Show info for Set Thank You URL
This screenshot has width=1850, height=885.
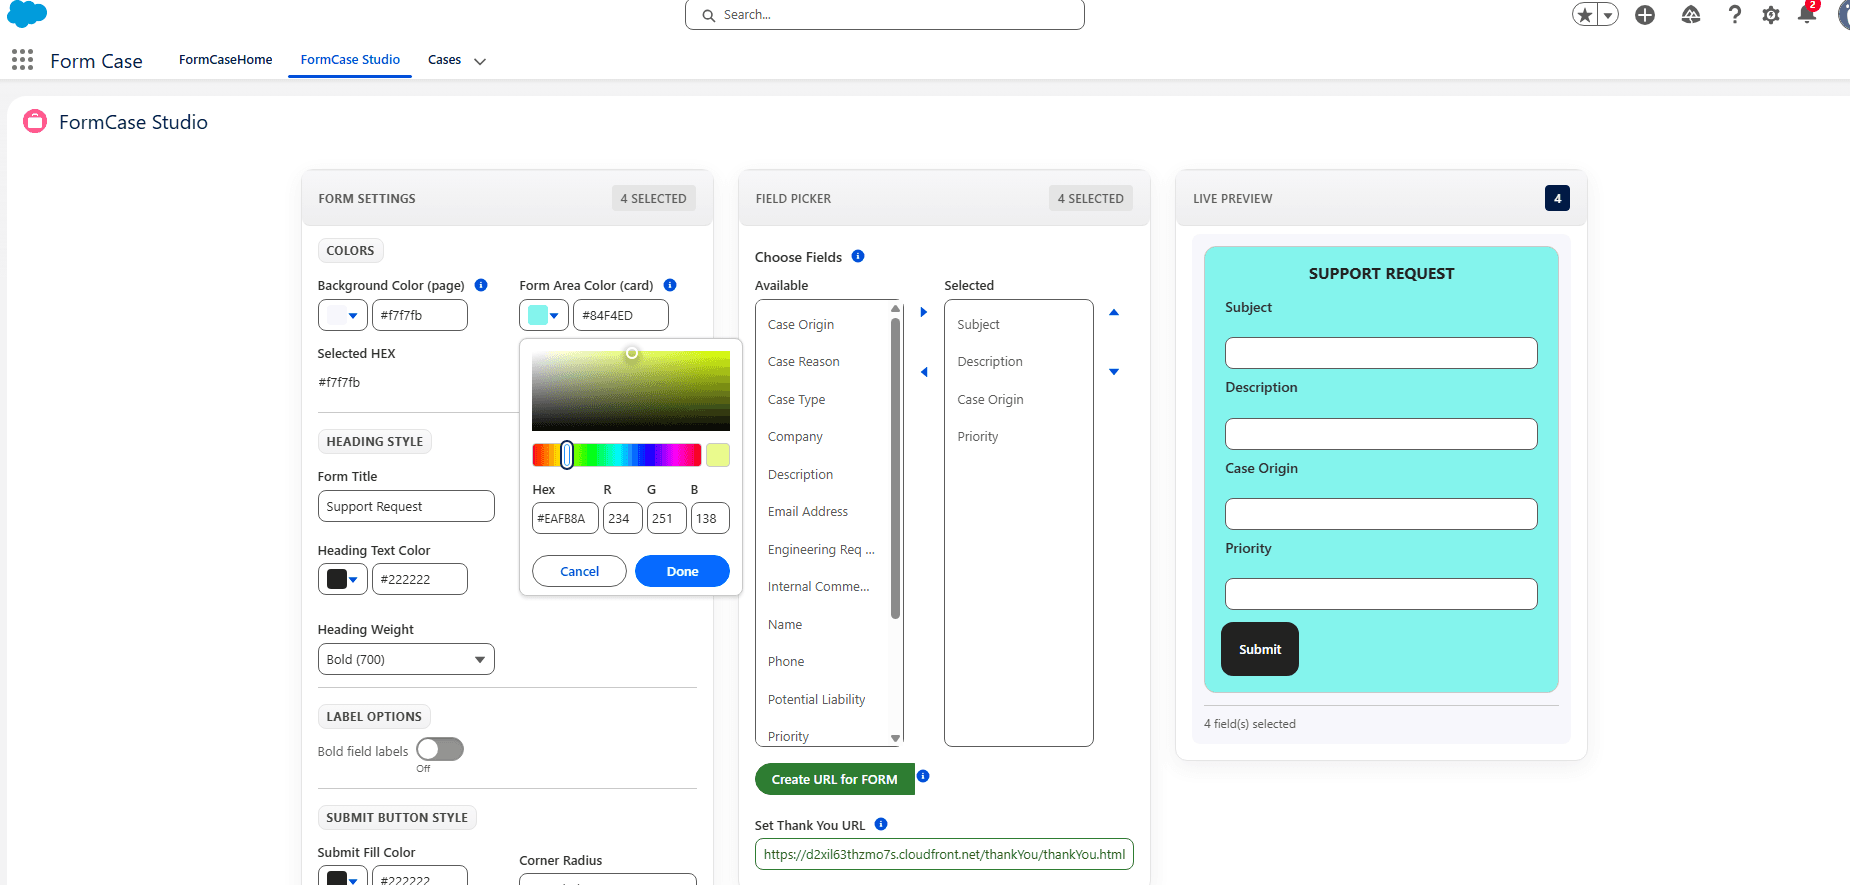click(881, 824)
